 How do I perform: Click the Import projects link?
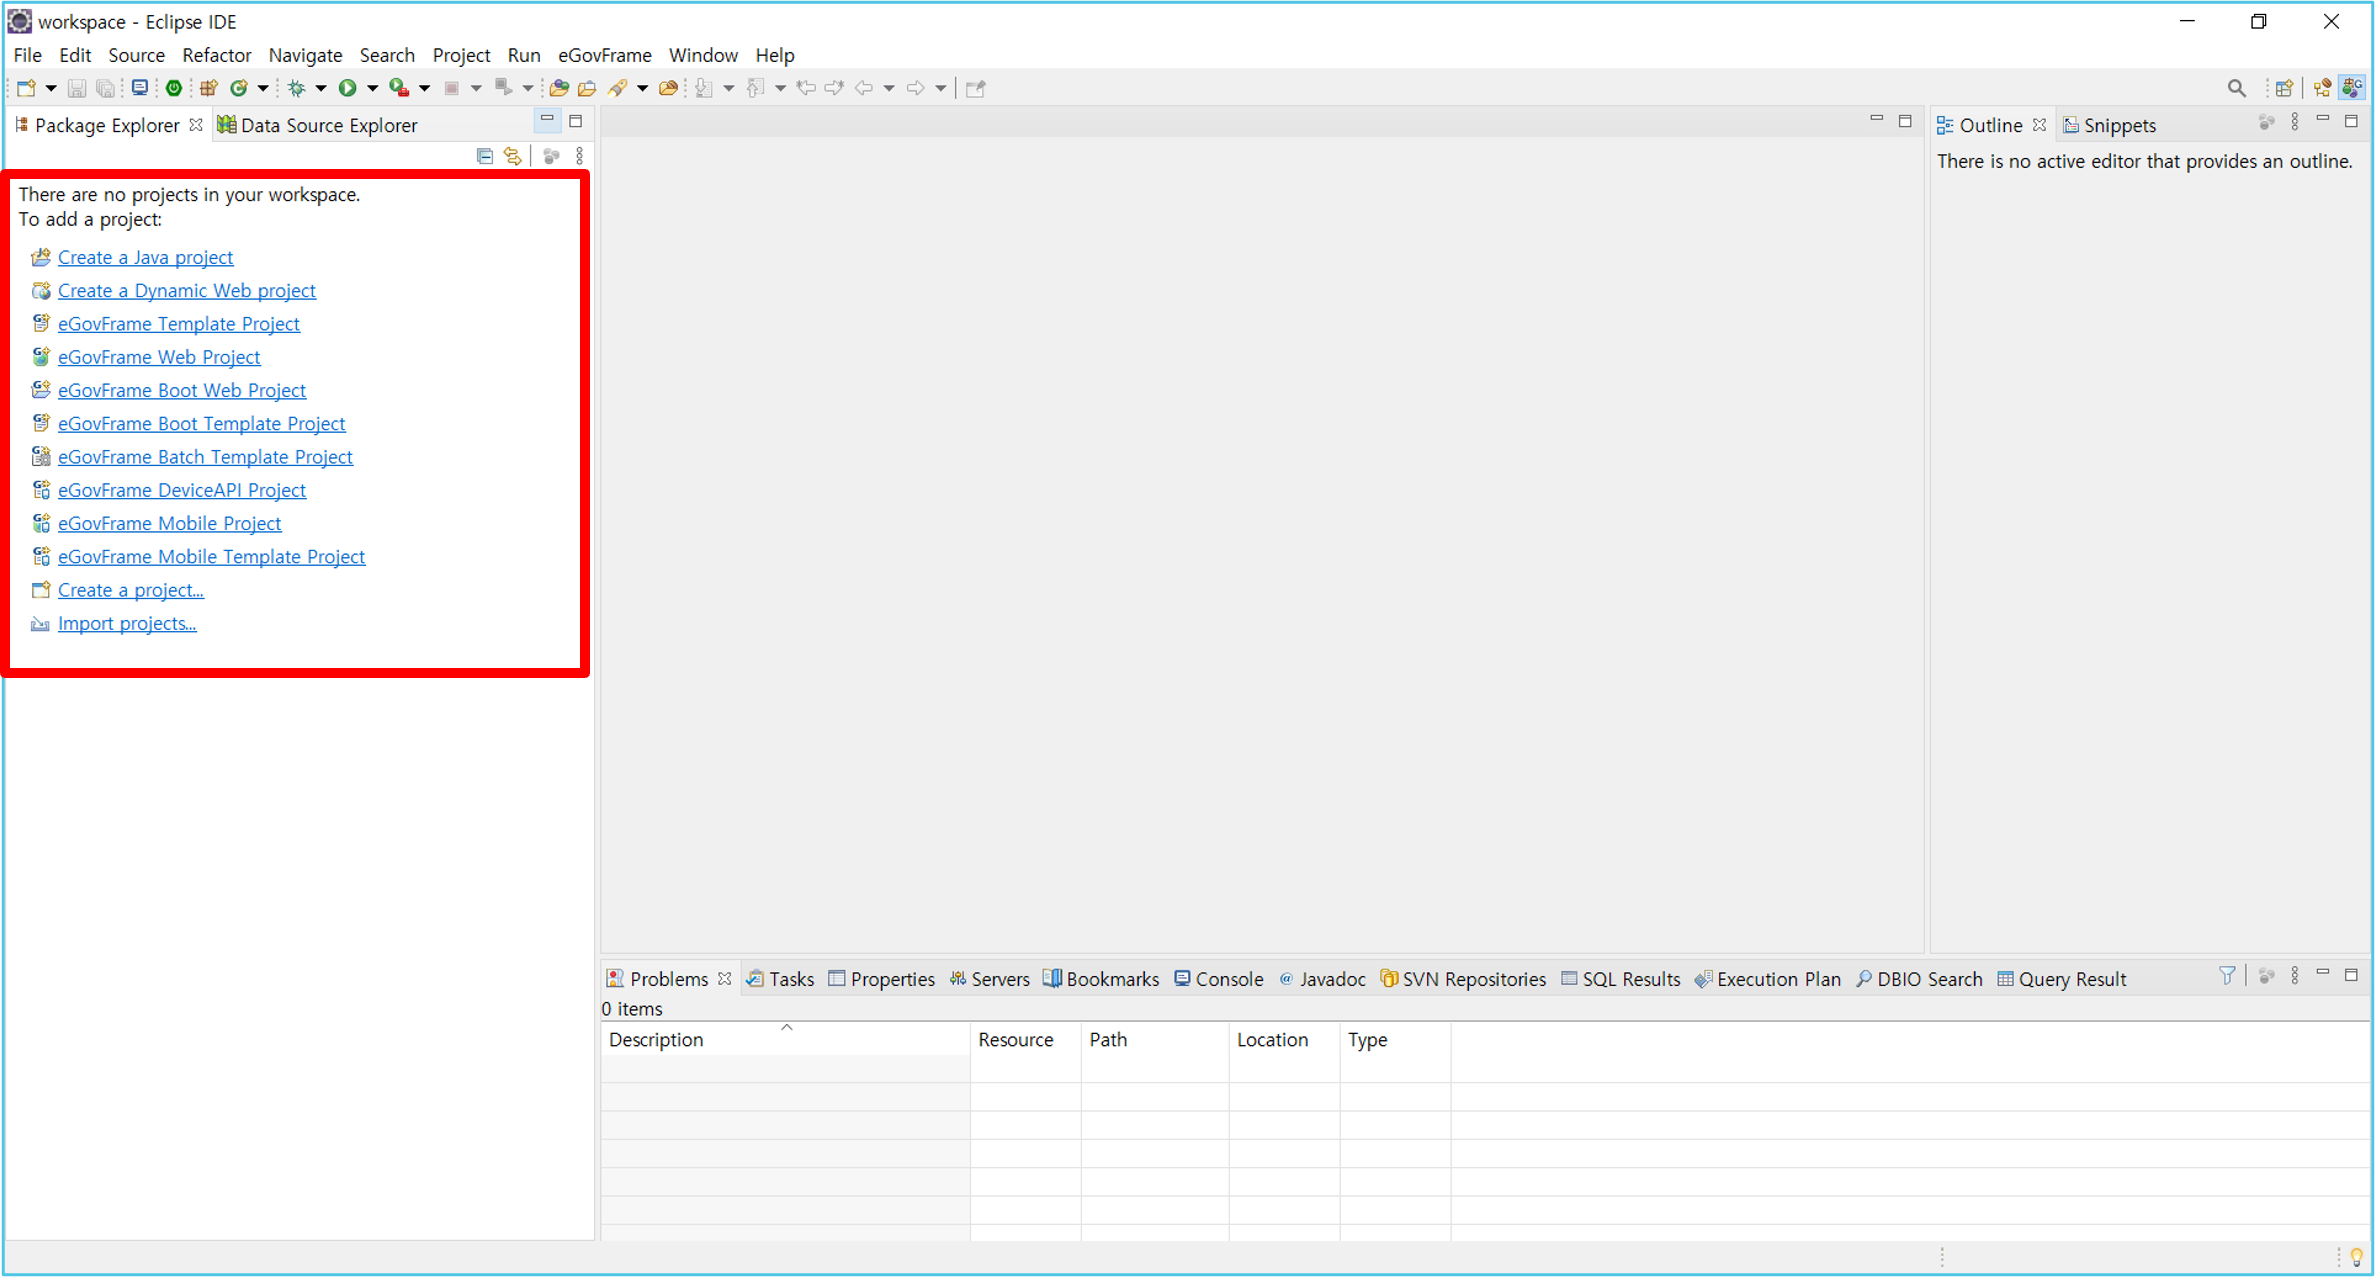126,623
